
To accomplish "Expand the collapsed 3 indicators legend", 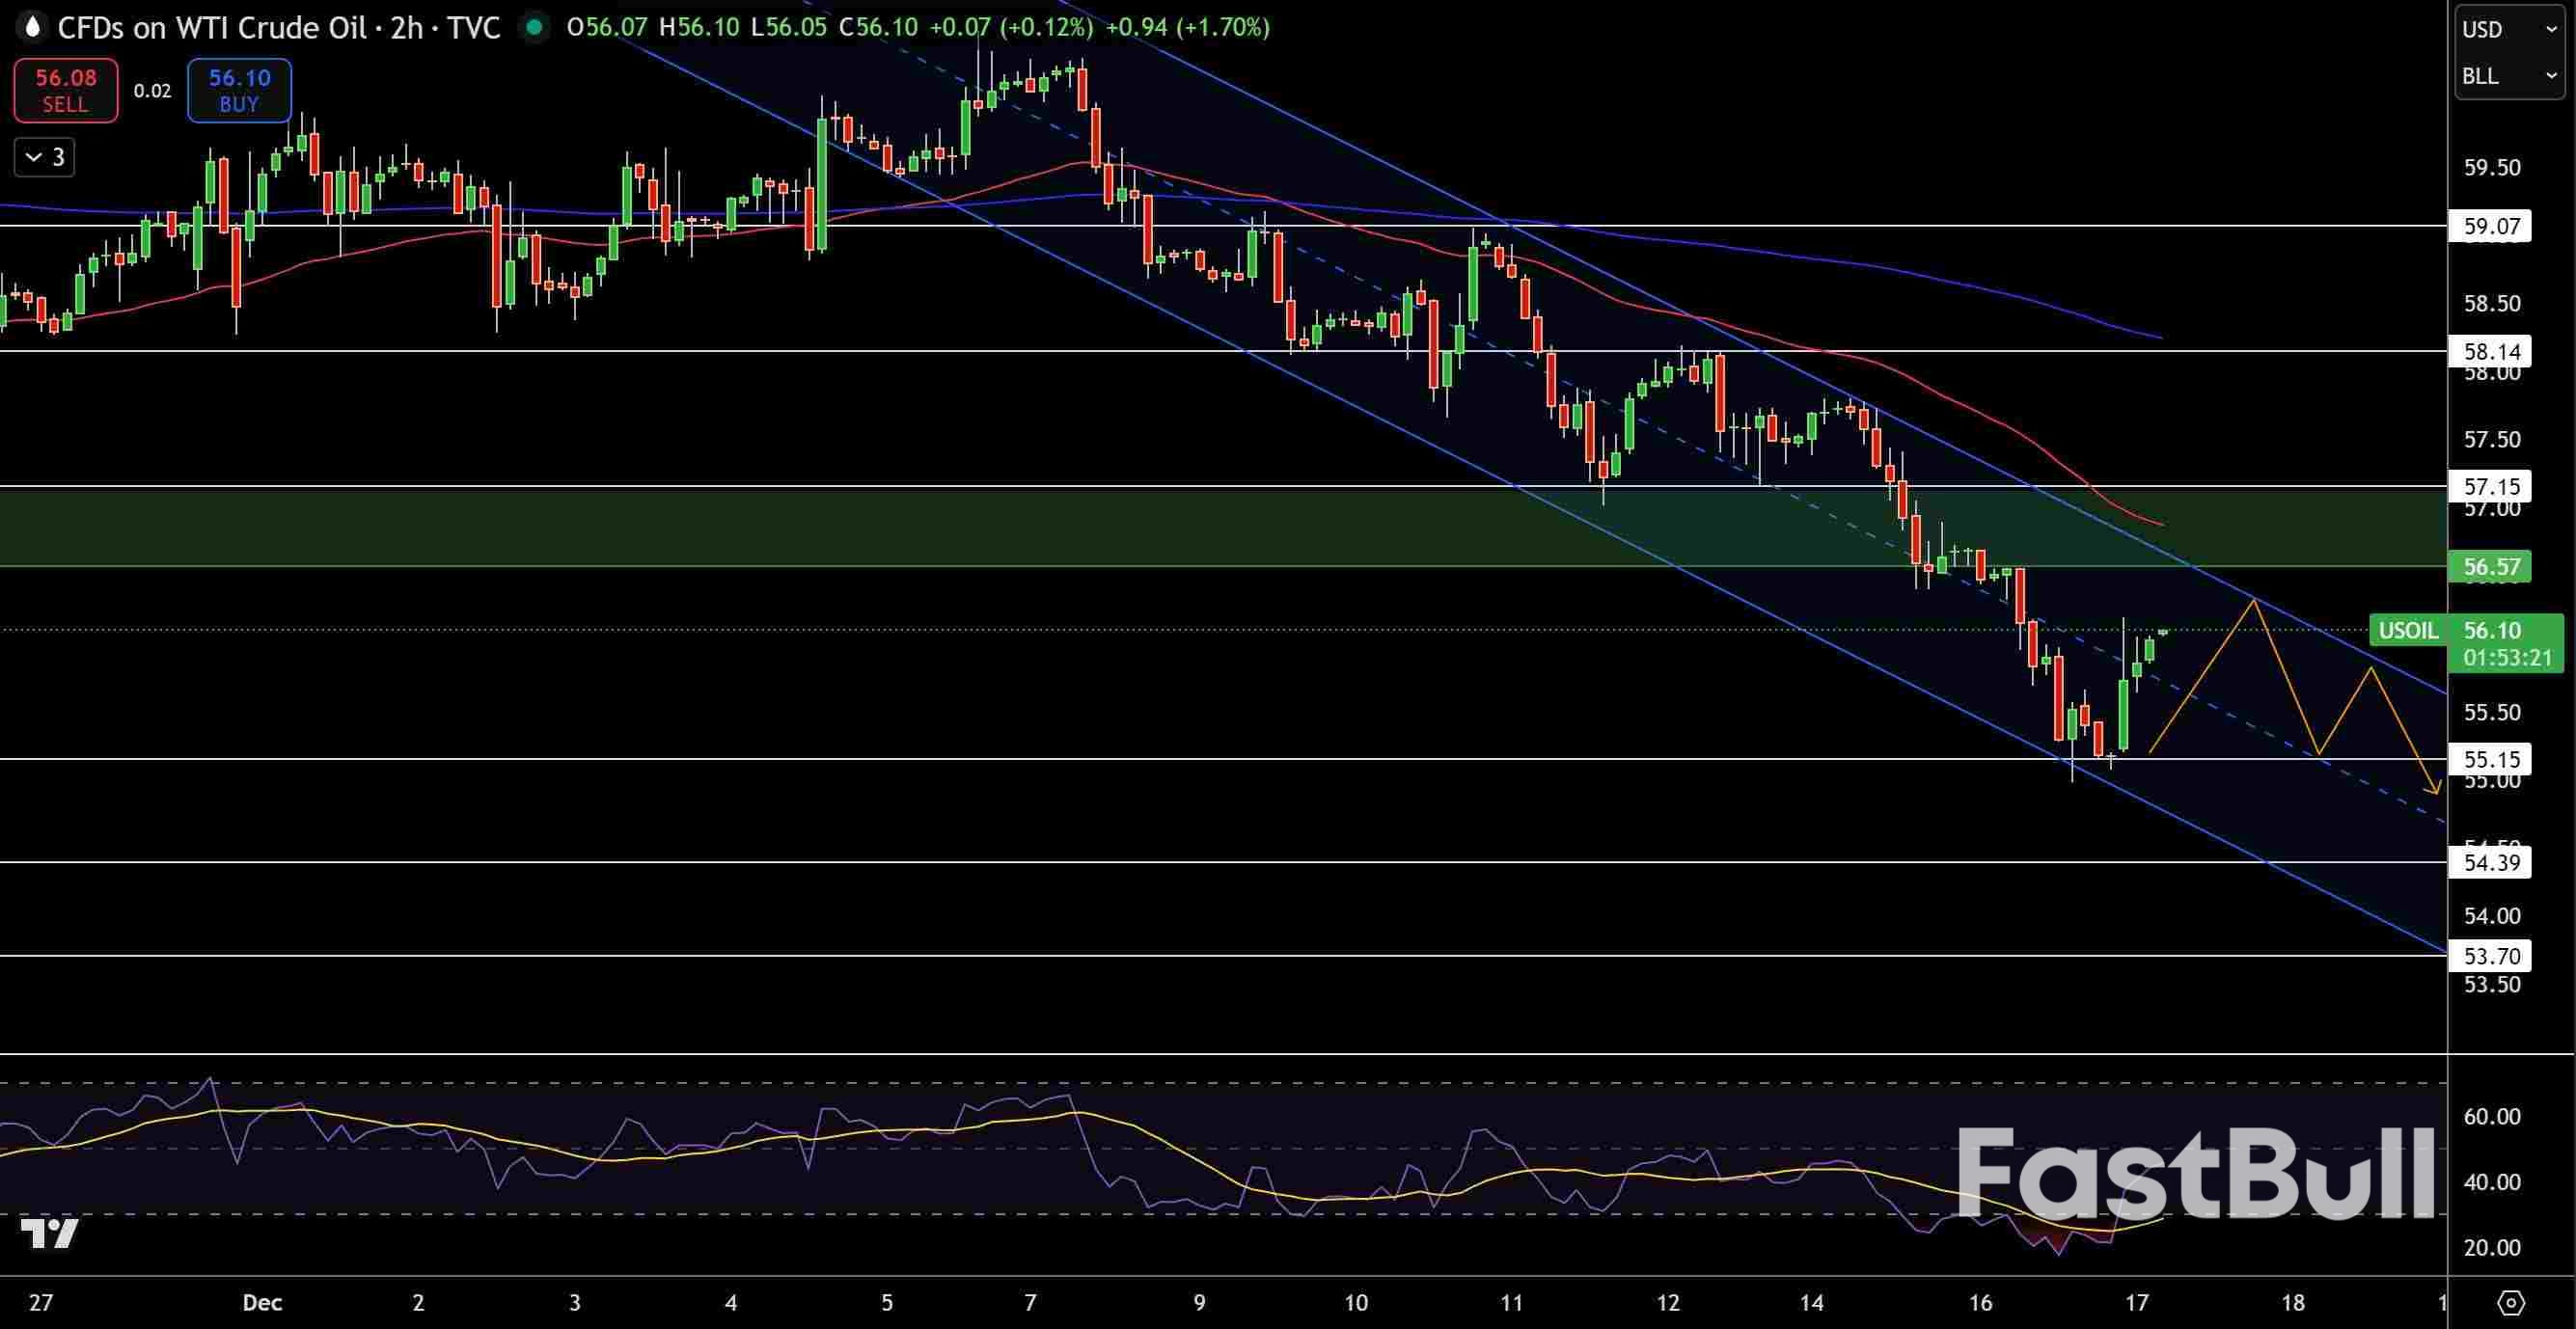I will point(45,157).
